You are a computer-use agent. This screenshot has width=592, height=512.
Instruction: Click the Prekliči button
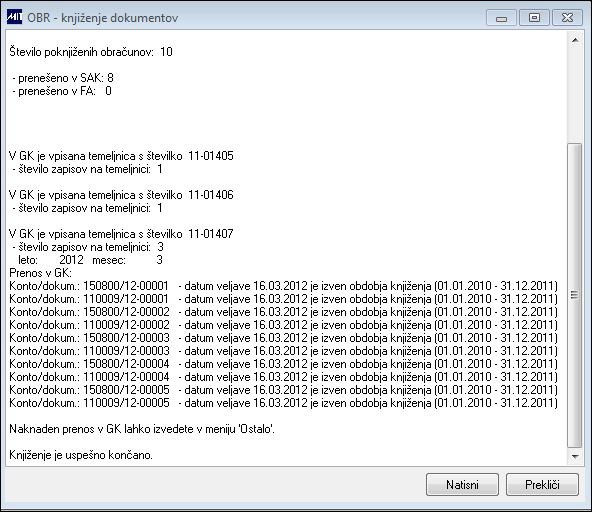tap(542, 484)
